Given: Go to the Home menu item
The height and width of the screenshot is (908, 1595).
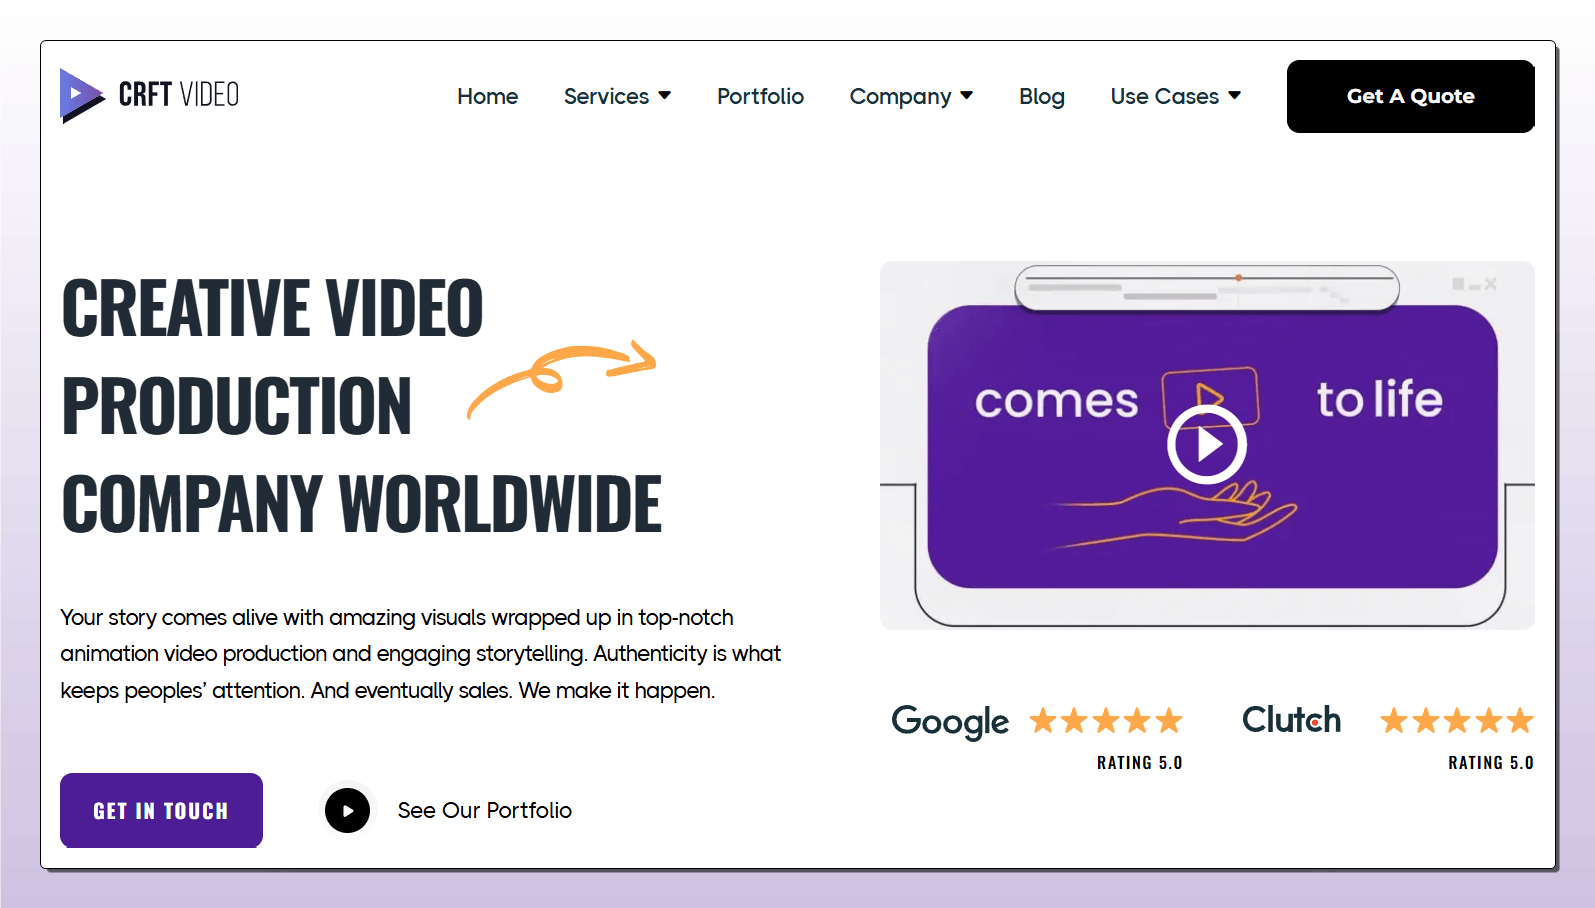Looking at the screenshot, I should coord(487,96).
